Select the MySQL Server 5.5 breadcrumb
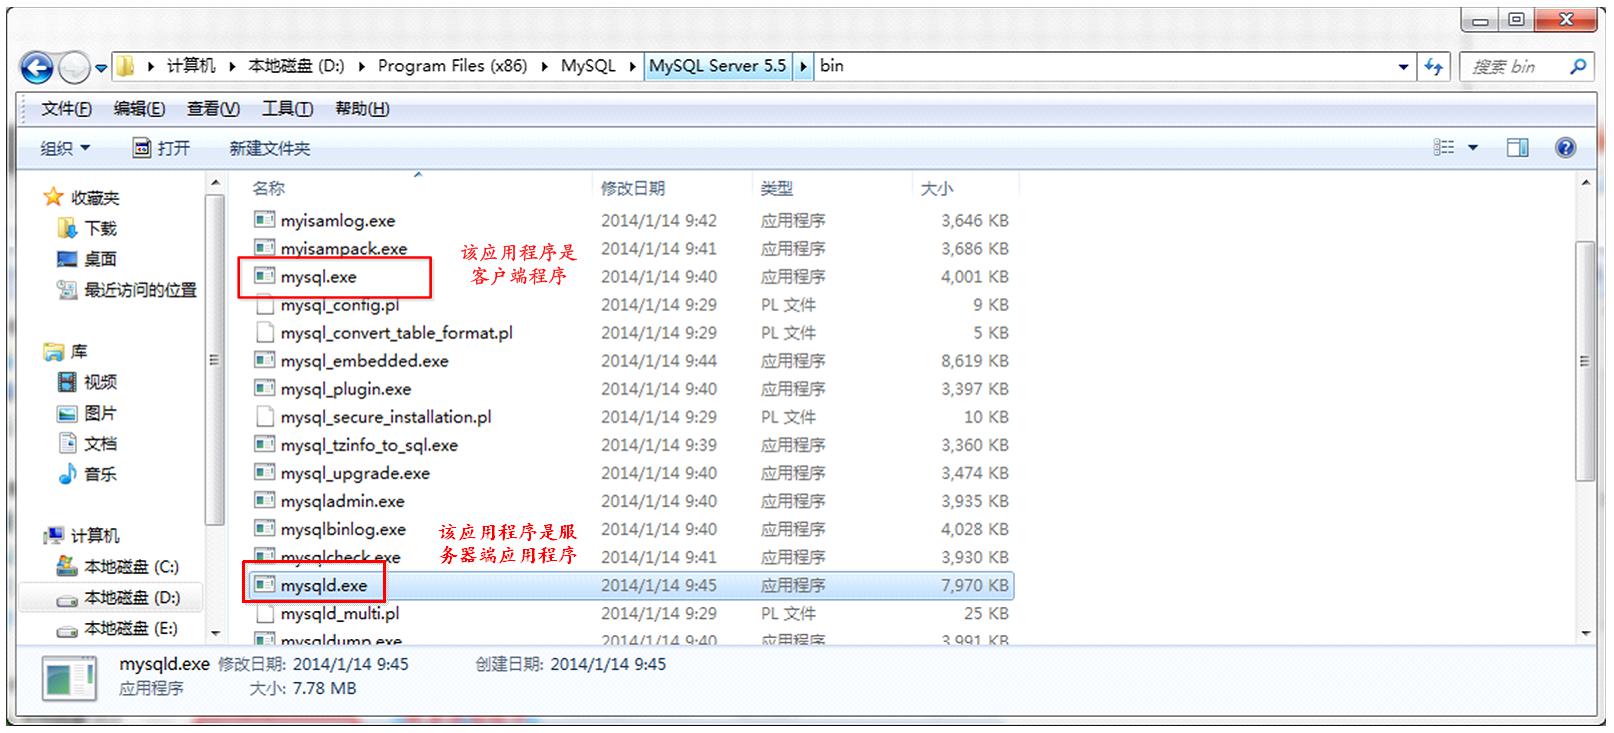This screenshot has height=733, width=1614. tap(718, 66)
